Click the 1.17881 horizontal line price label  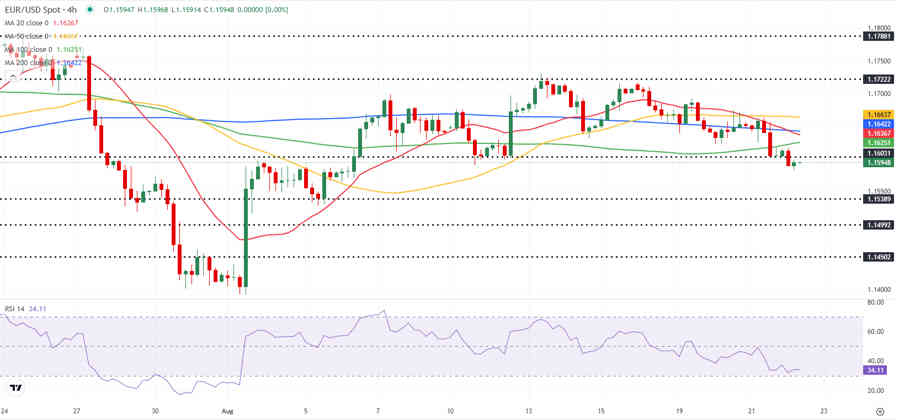877,36
